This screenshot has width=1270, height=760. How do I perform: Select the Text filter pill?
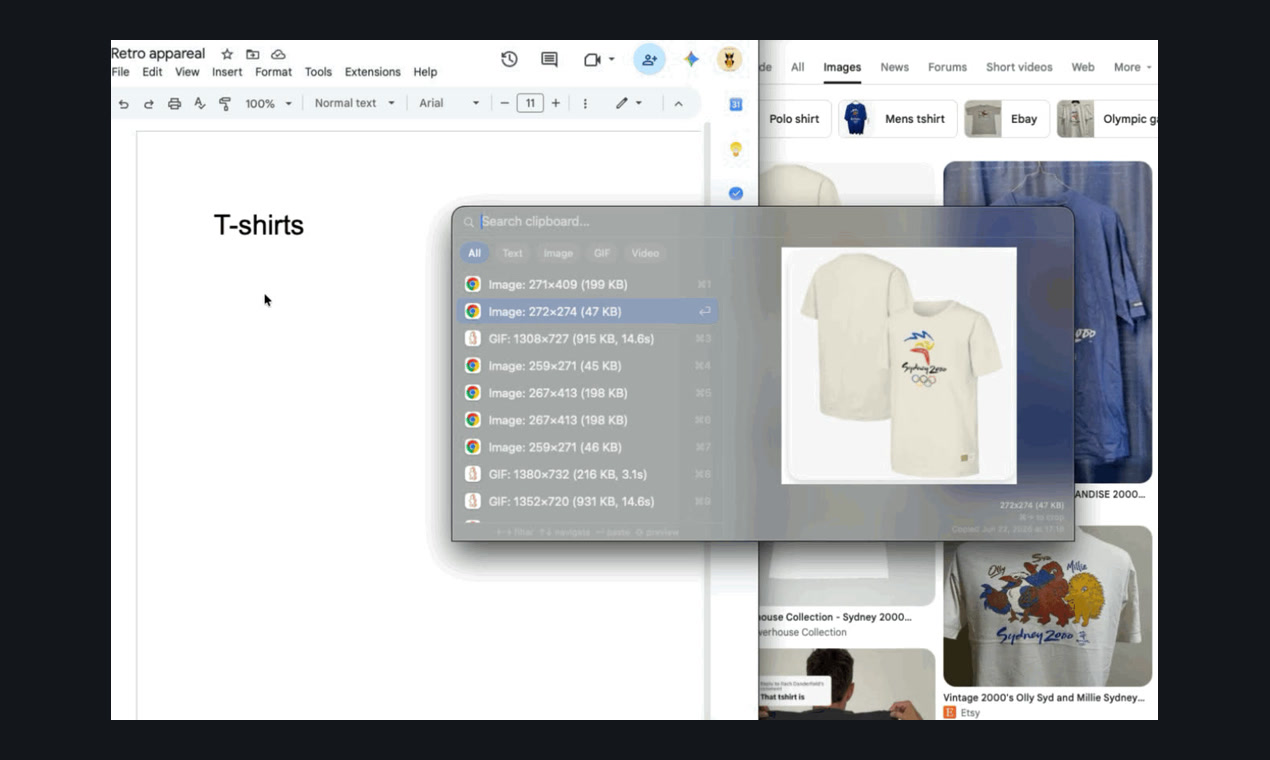[512, 253]
